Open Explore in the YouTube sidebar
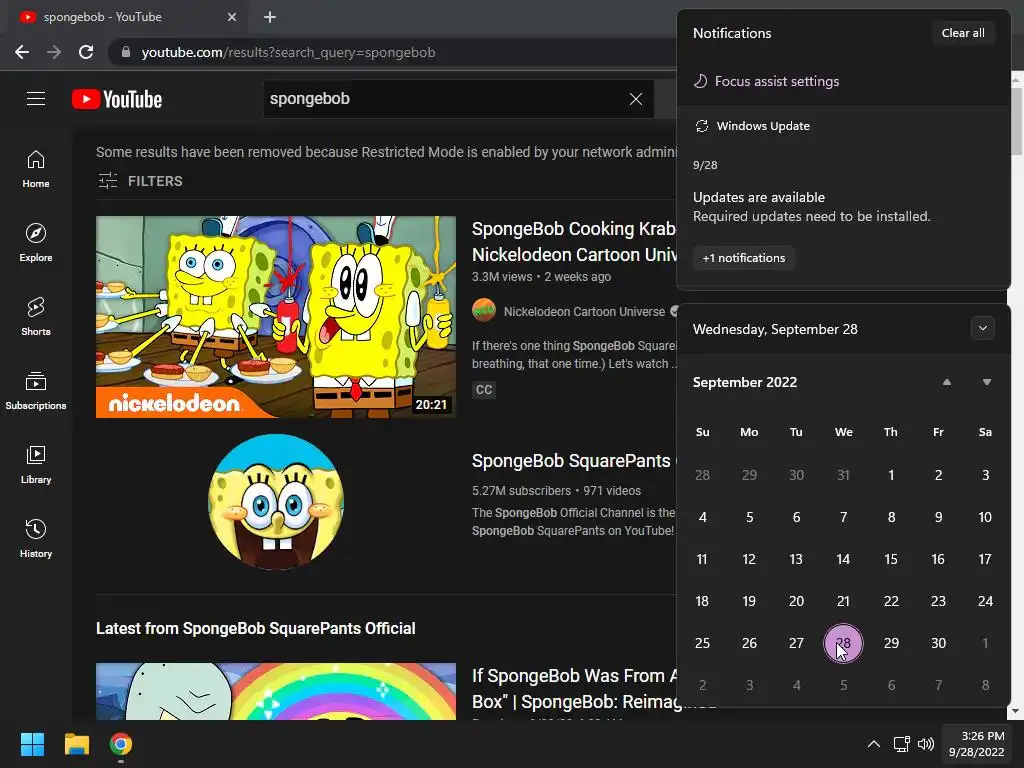The height and width of the screenshot is (768, 1024). (x=36, y=243)
